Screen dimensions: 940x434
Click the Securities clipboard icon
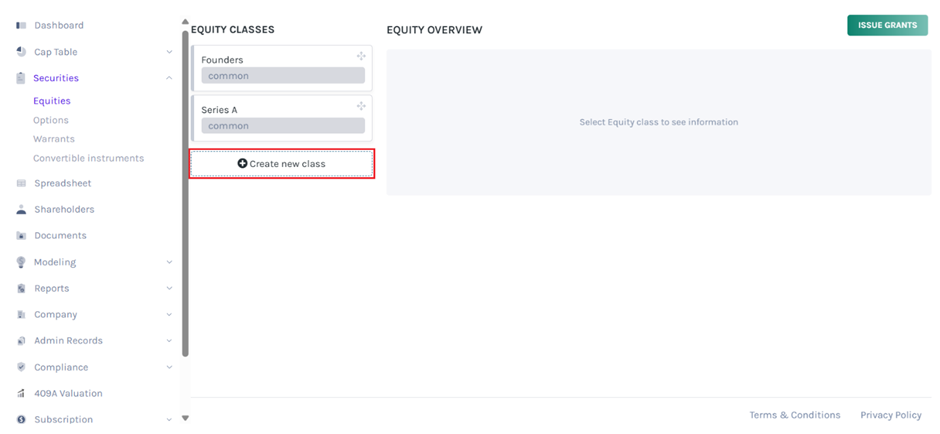point(21,78)
